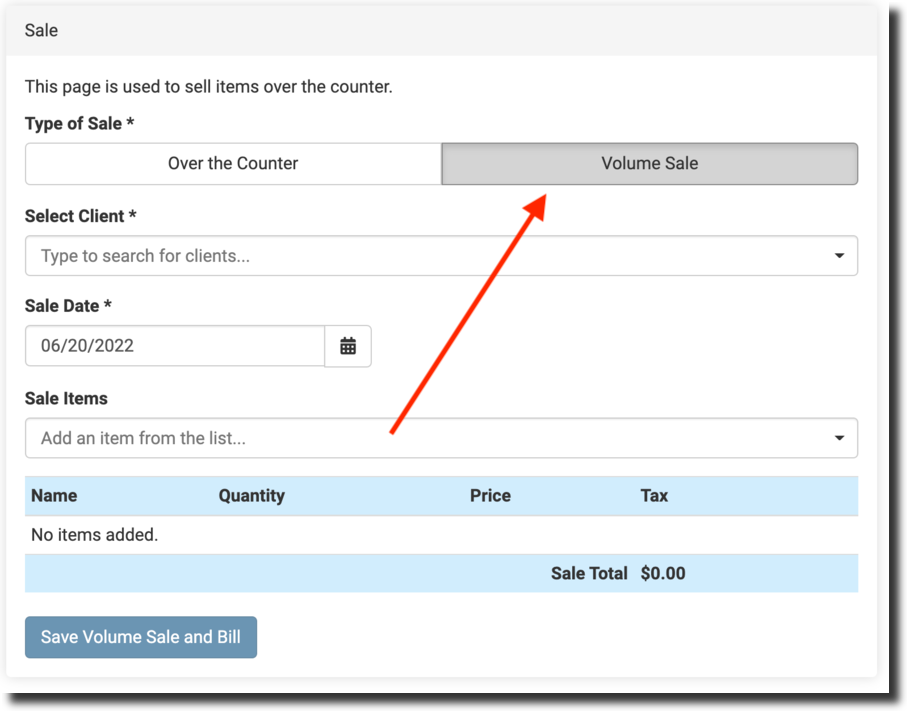Click the Sale panel header title
The width and height of the screenshot is (907, 711).
(42, 31)
